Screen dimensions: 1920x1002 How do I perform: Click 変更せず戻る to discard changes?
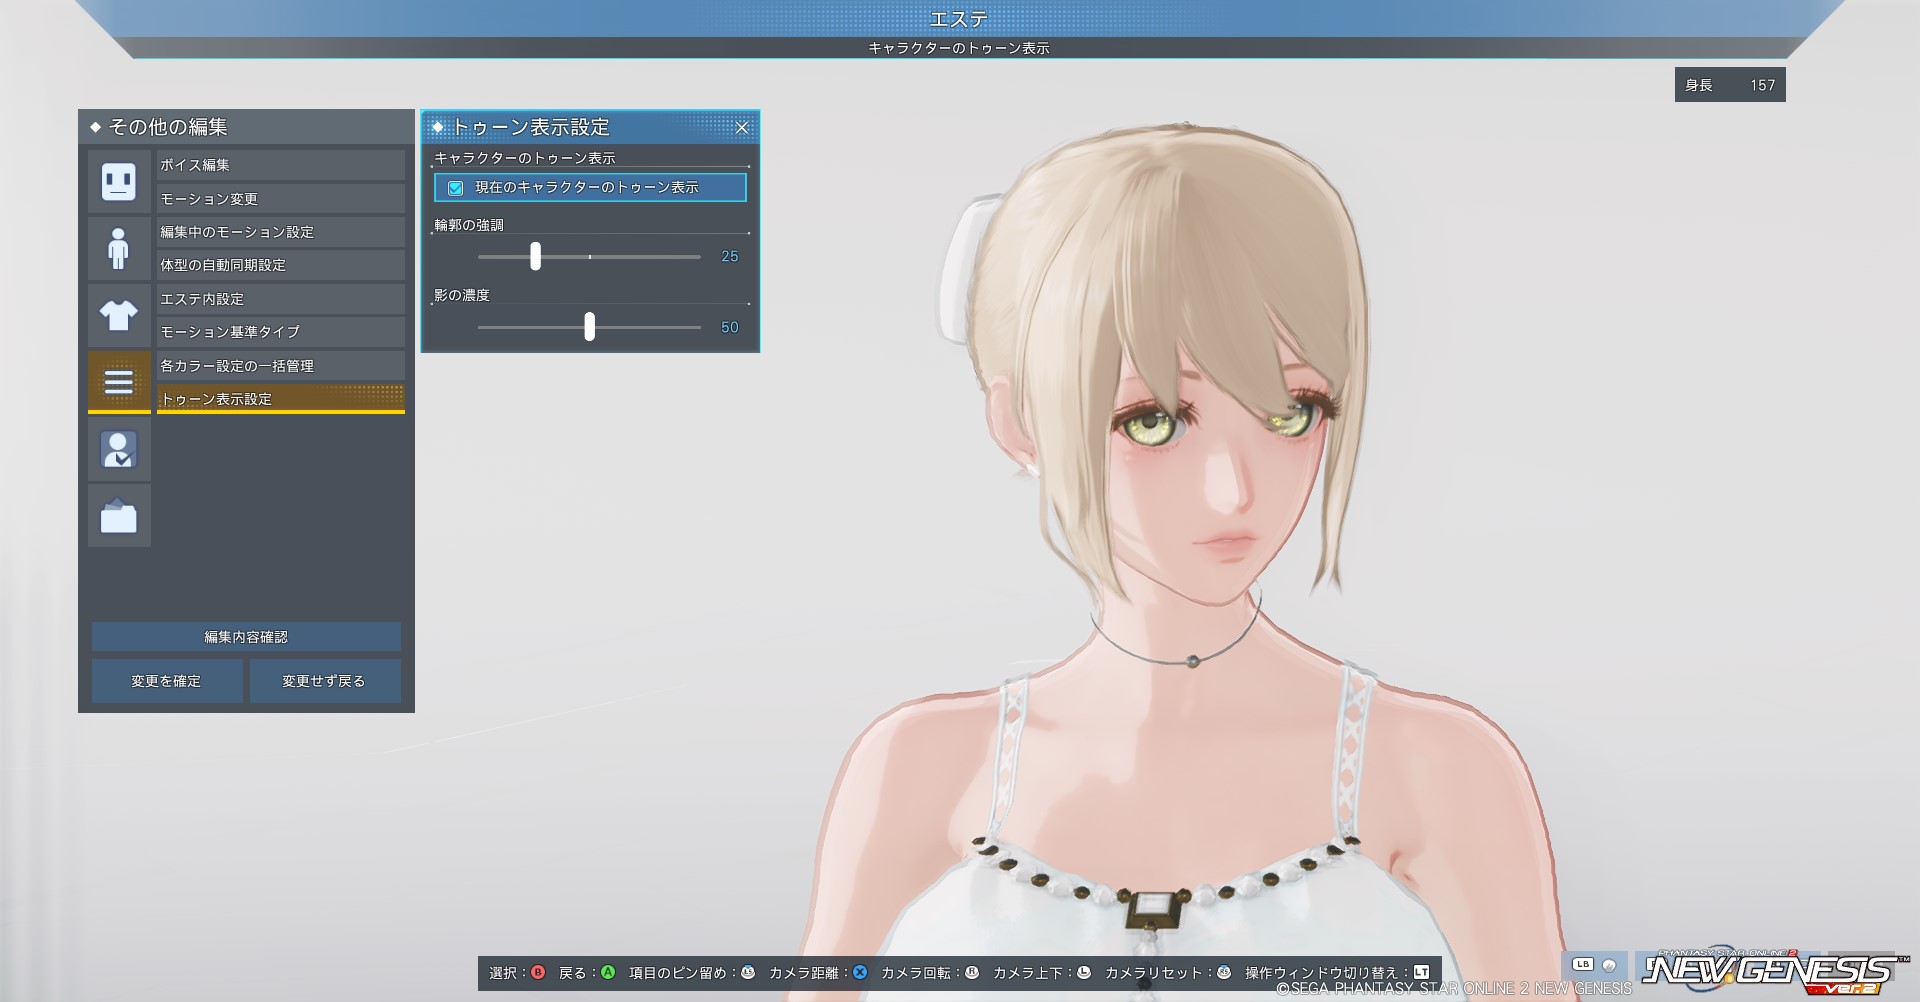point(325,681)
